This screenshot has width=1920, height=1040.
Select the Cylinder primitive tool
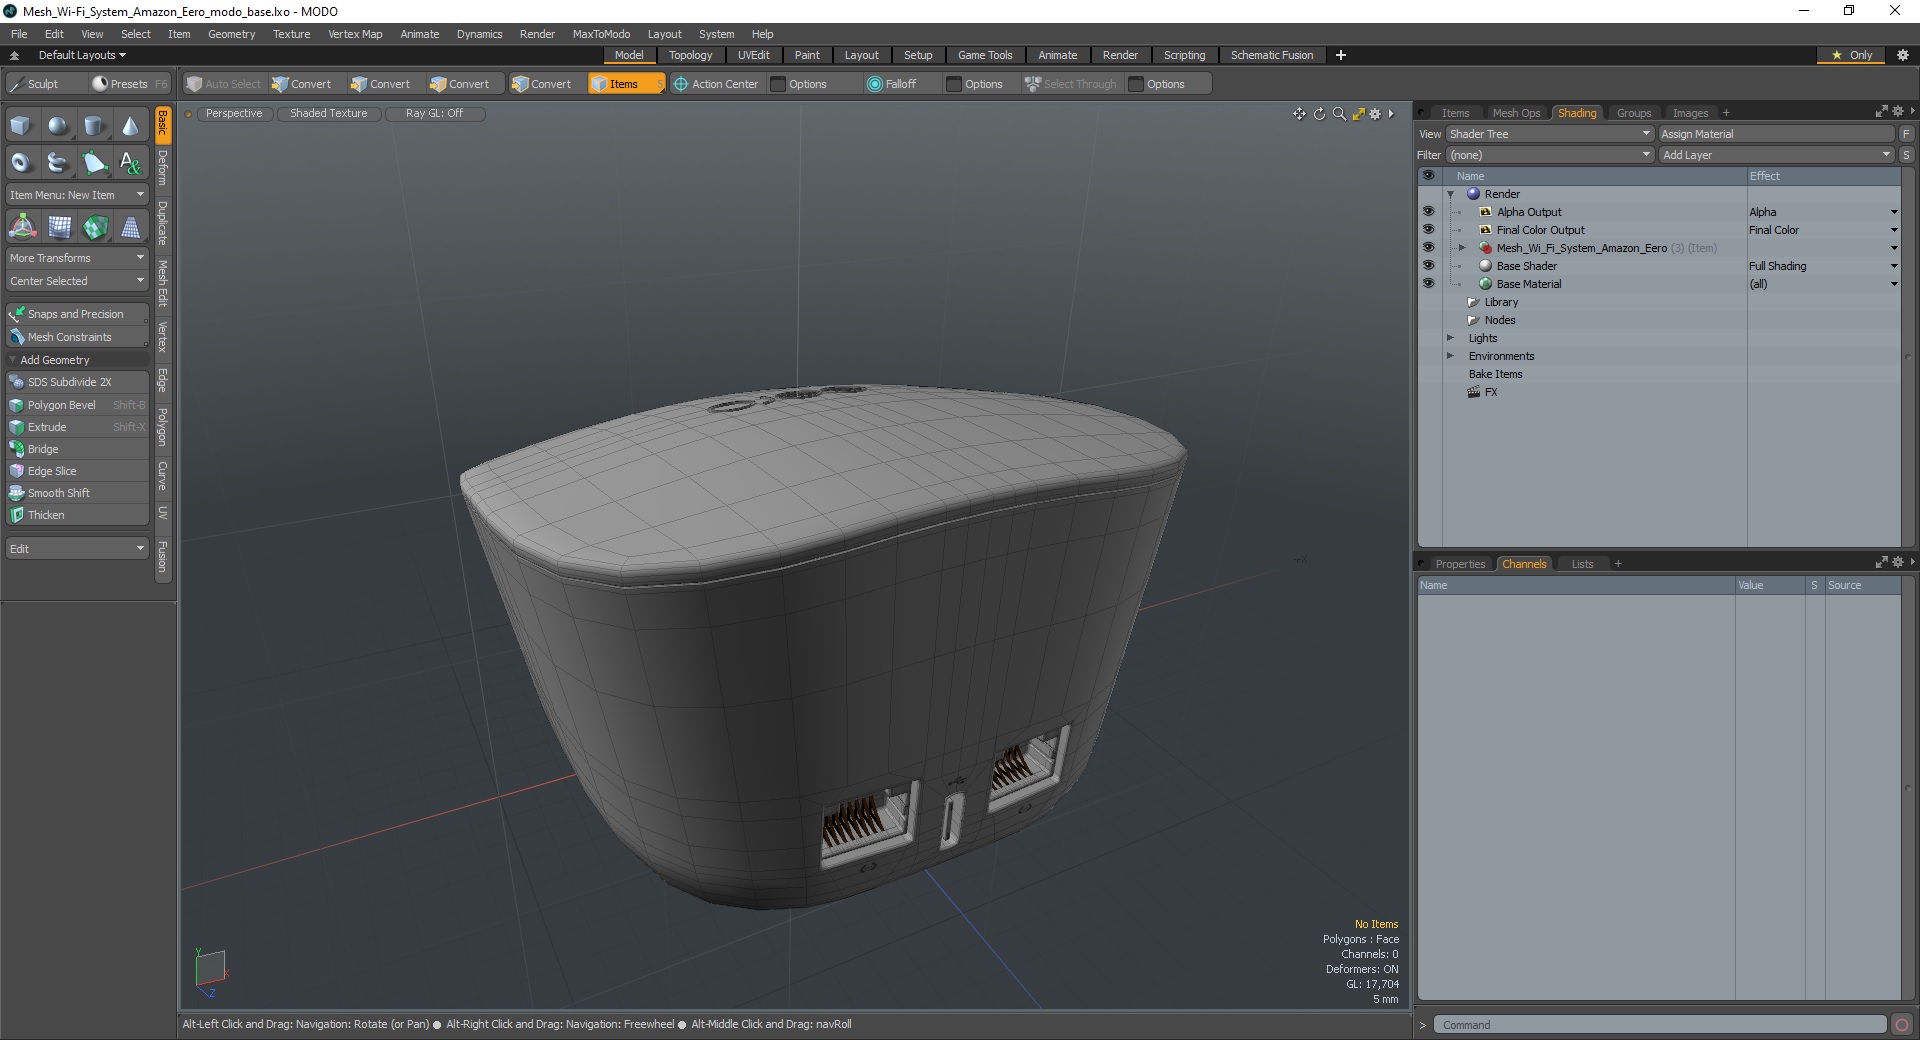pos(94,126)
